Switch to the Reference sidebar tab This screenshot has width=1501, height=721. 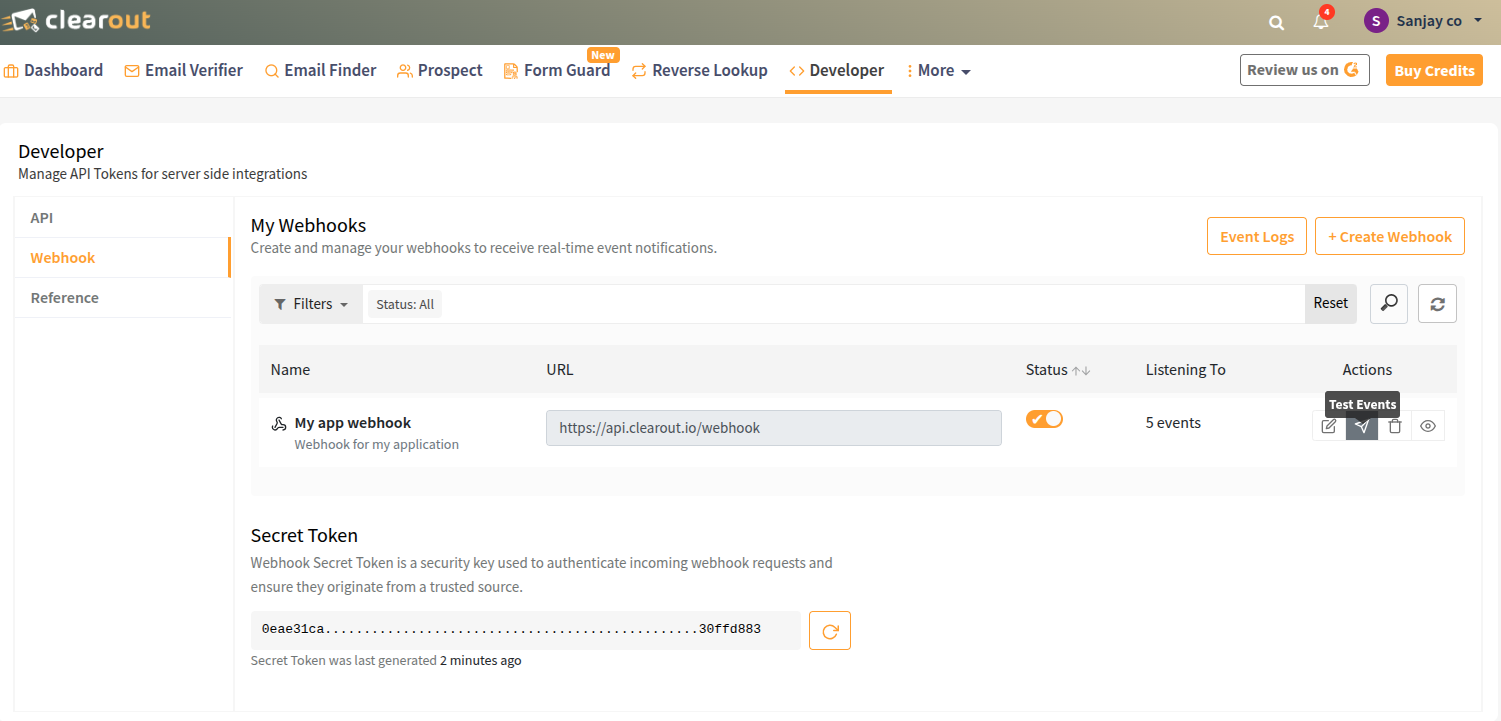(64, 297)
